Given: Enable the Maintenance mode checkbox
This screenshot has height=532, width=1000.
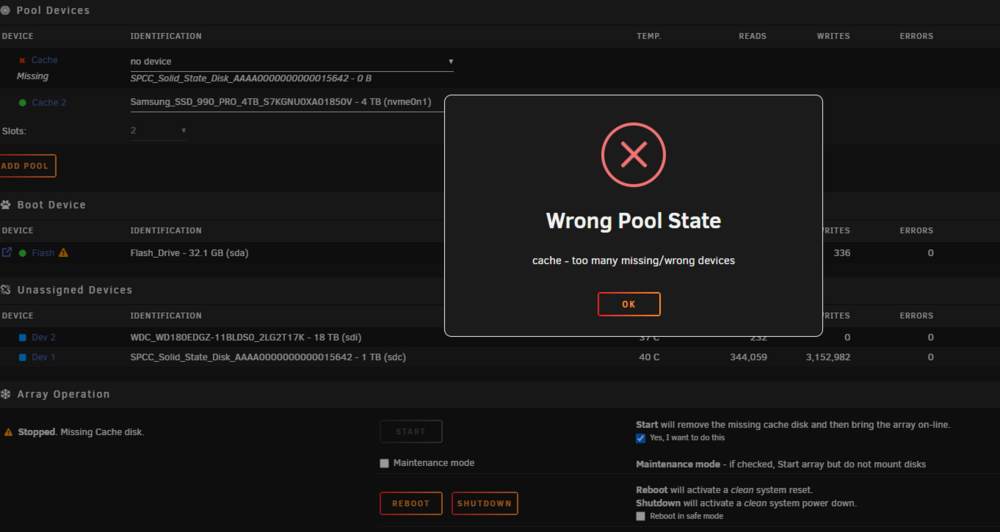Looking at the screenshot, I should [384, 463].
